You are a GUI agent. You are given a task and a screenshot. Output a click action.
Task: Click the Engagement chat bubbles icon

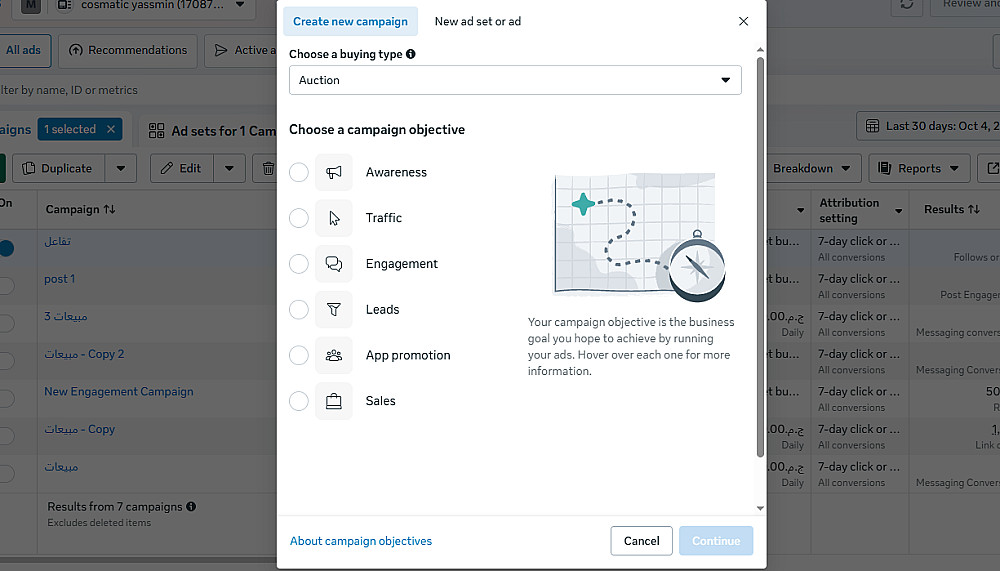click(334, 264)
